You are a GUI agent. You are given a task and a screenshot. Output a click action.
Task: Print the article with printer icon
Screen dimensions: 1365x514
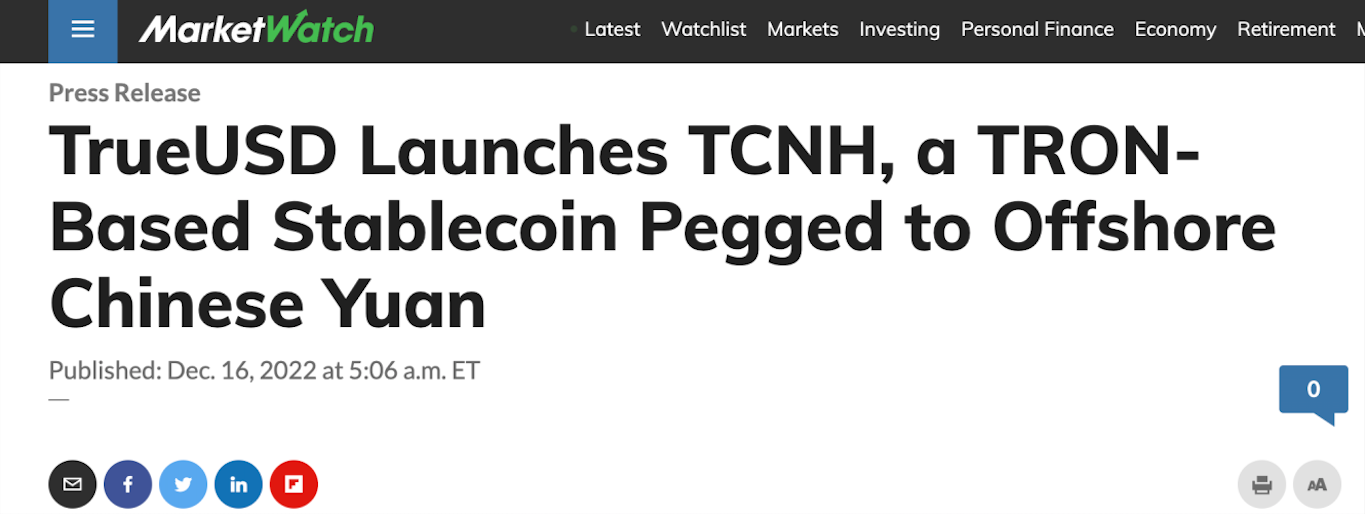(1262, 485)
